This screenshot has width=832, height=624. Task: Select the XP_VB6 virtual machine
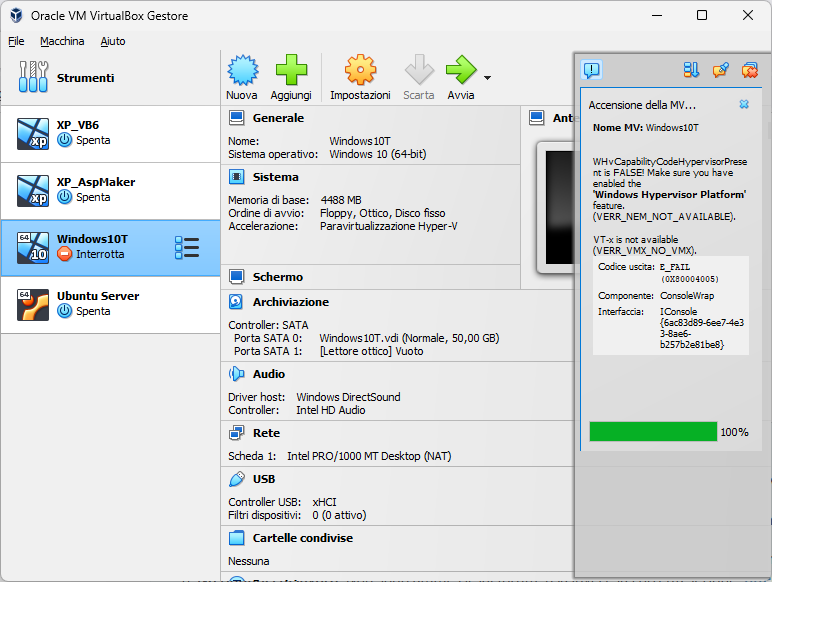110,134
